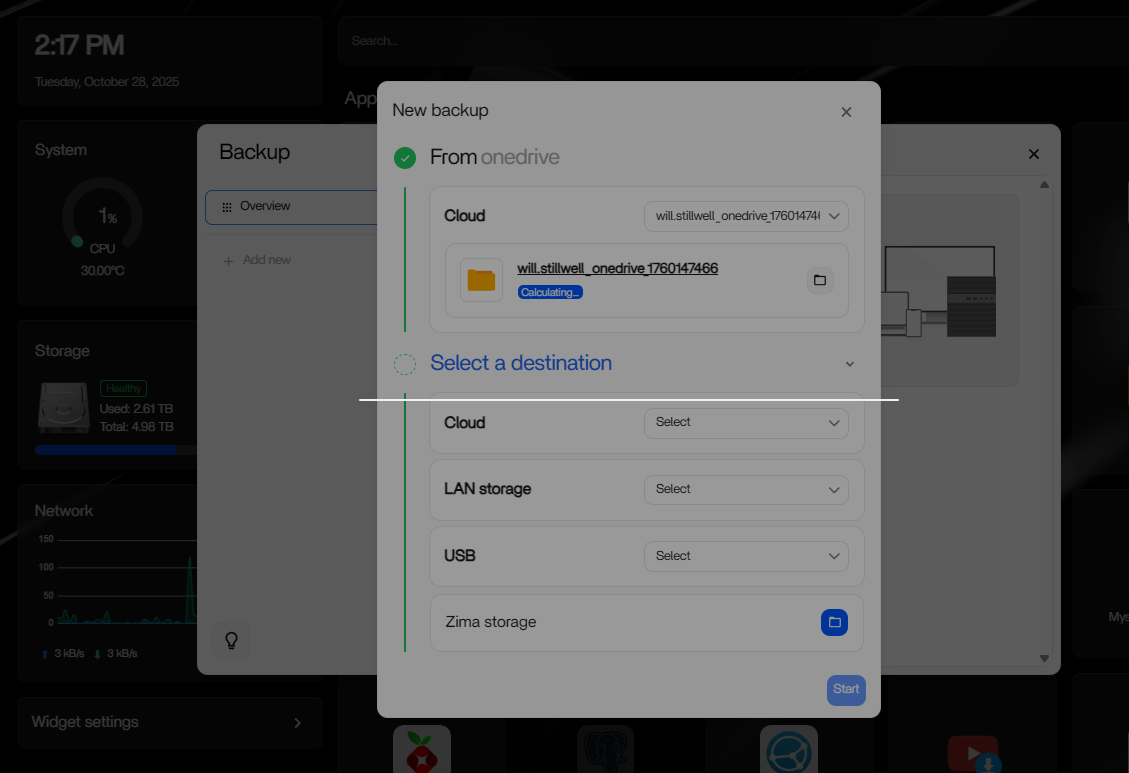Click the Zima storage folder icon button
The width and height of the screenshot is (1129, 773).
834,622
